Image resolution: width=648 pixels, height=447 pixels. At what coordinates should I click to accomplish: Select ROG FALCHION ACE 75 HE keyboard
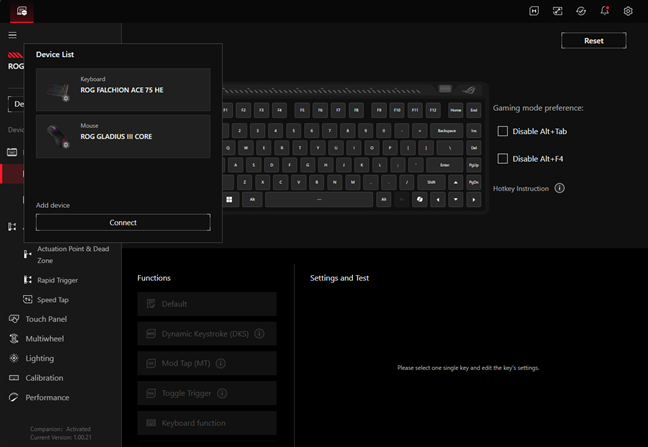(123, 90)
